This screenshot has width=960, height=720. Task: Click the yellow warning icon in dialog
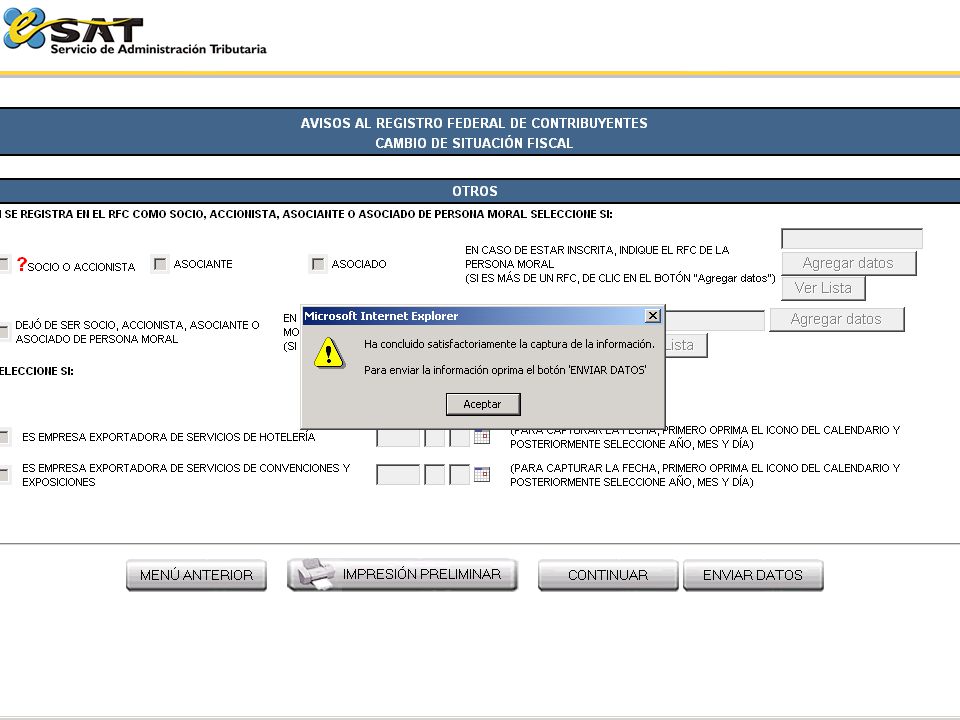pyautogui.click(x=329, y=353)
